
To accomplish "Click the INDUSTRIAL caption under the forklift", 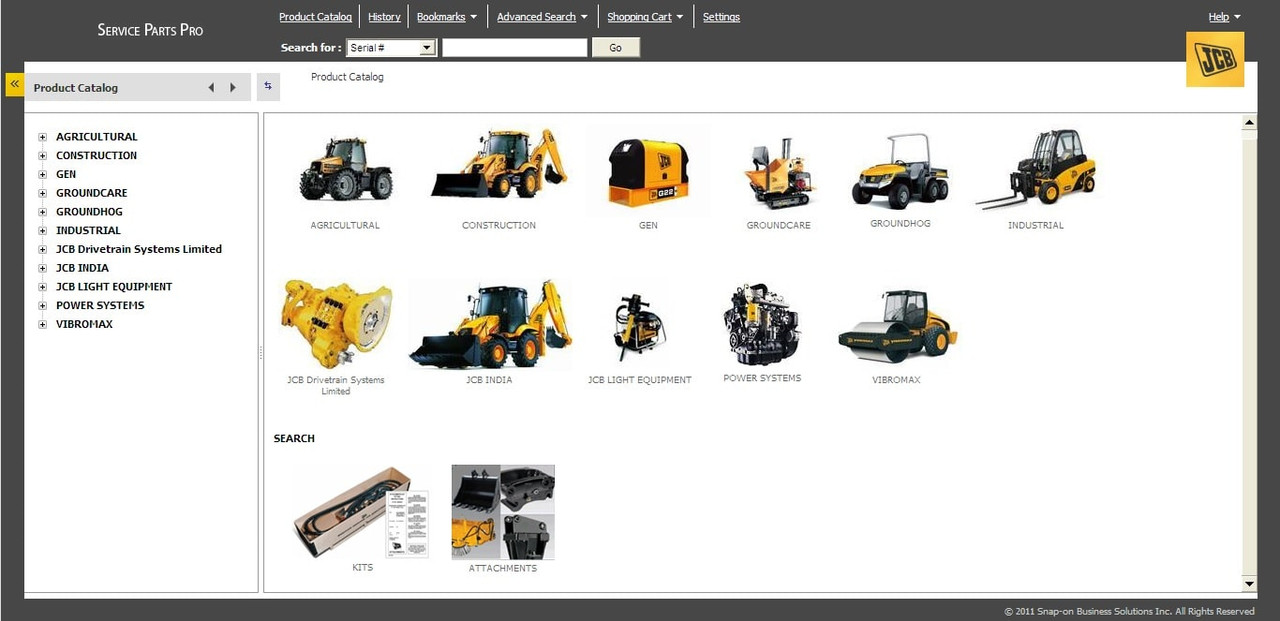I will pyautogui.click(x=1036, y=226).
